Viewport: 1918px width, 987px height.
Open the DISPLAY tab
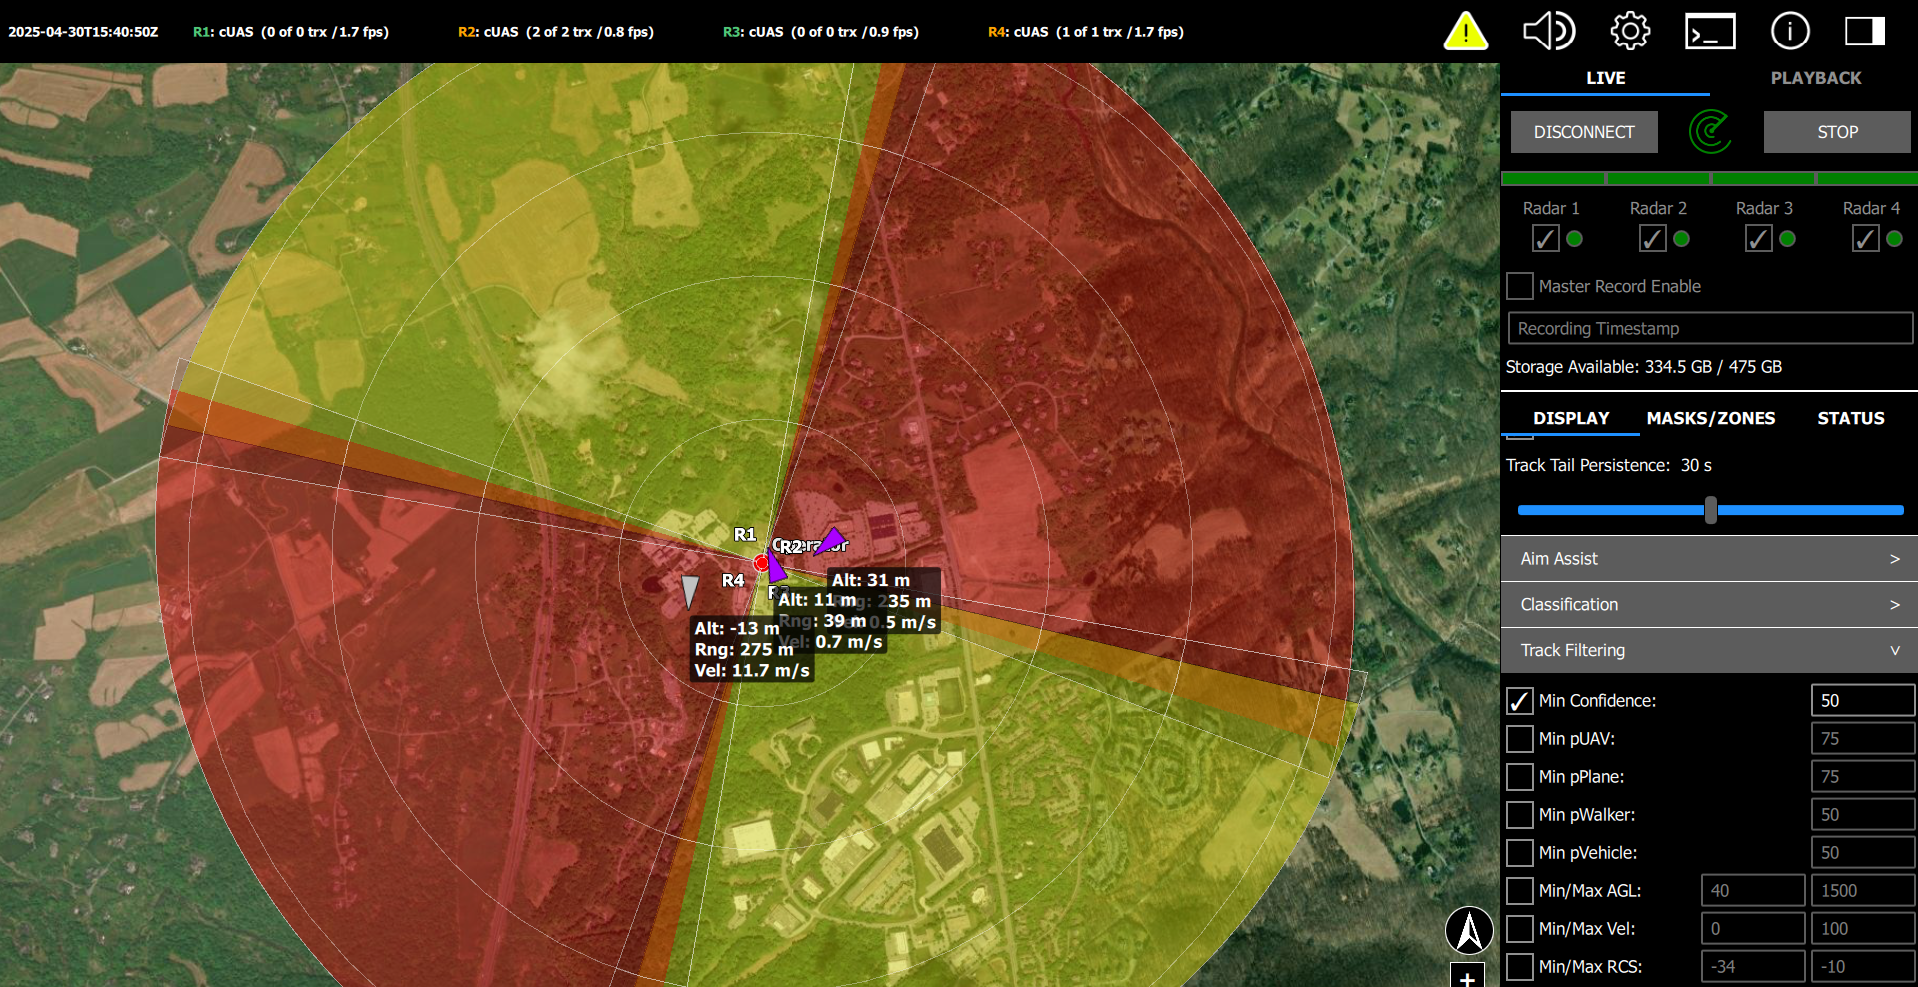1571,418
